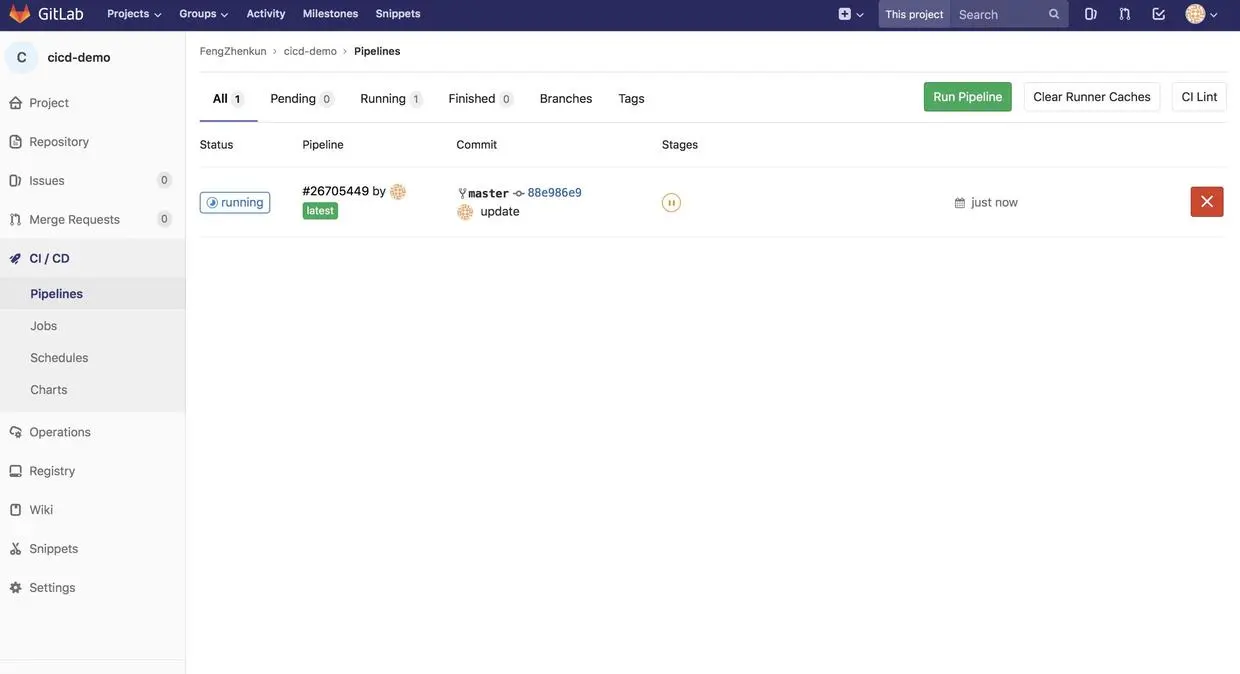The image size is (1240, 674).
Task: Open cicd-demo project title in sidebar
Action: 79,58
